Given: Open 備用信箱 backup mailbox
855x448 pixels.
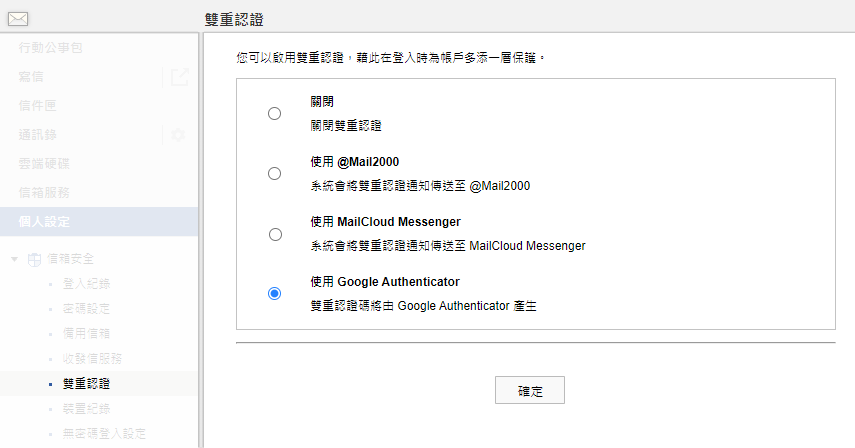Looking at the screenshot, I should tap(86, 334).
